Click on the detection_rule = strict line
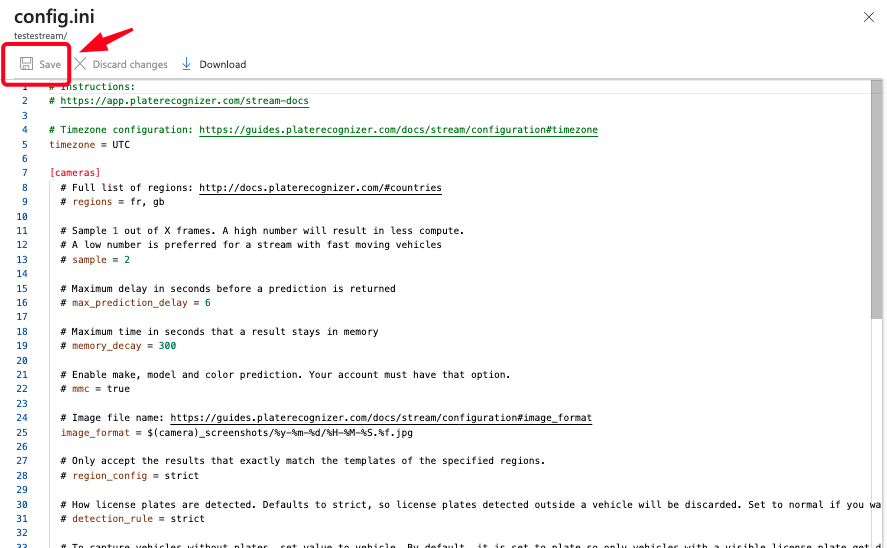The width and height of the screenshot is (887, 548). coord(138,519)
